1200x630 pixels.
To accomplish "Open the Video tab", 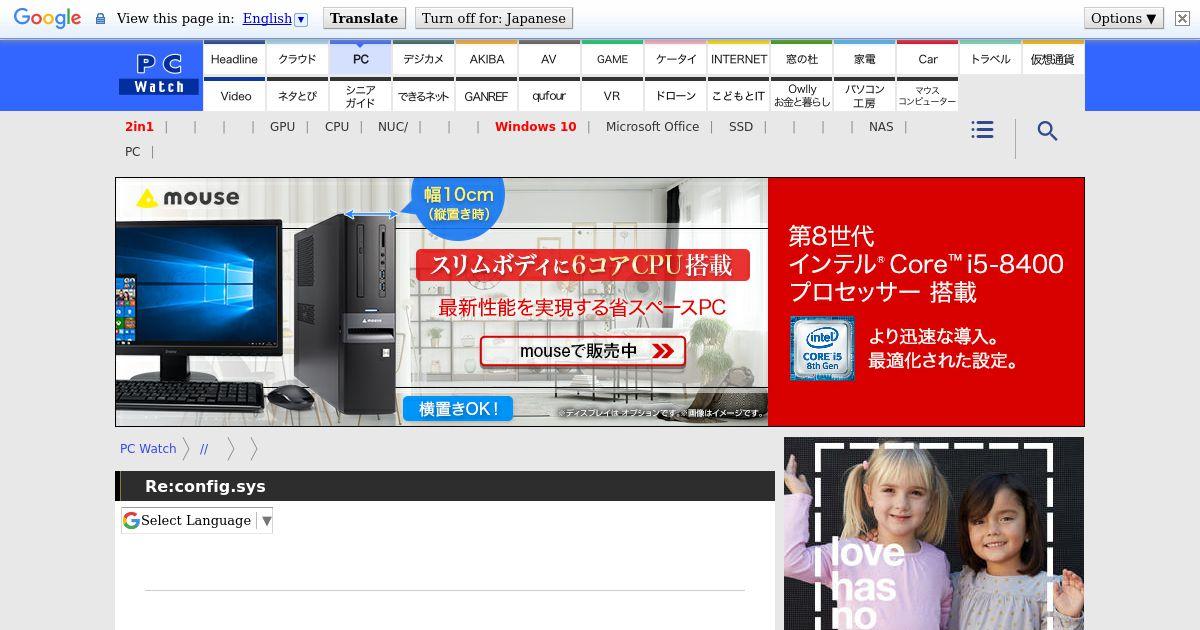I will (236, 95).
